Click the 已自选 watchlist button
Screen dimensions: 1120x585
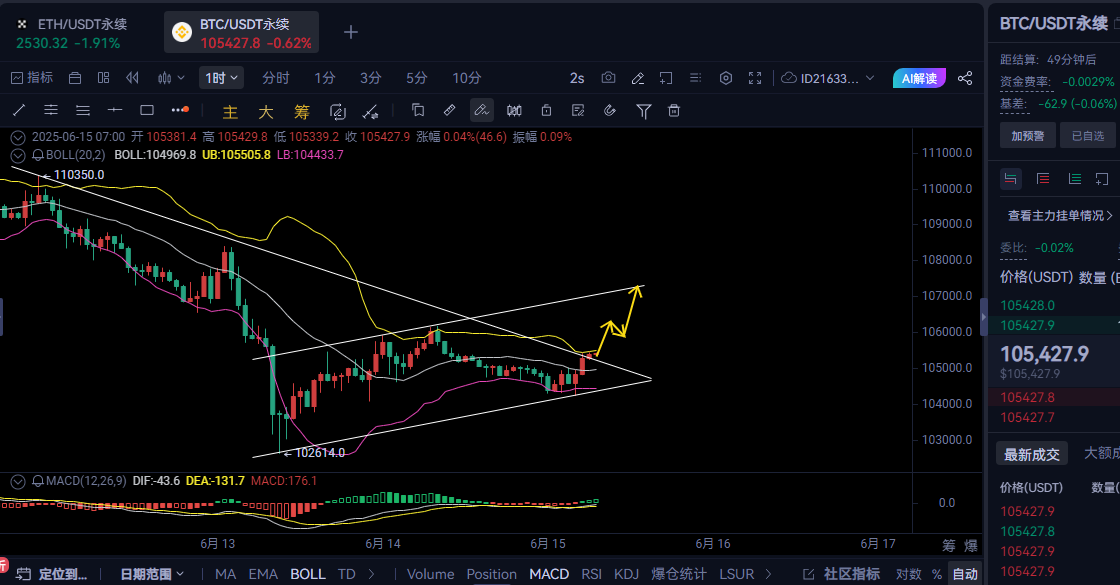point(1088,136)
